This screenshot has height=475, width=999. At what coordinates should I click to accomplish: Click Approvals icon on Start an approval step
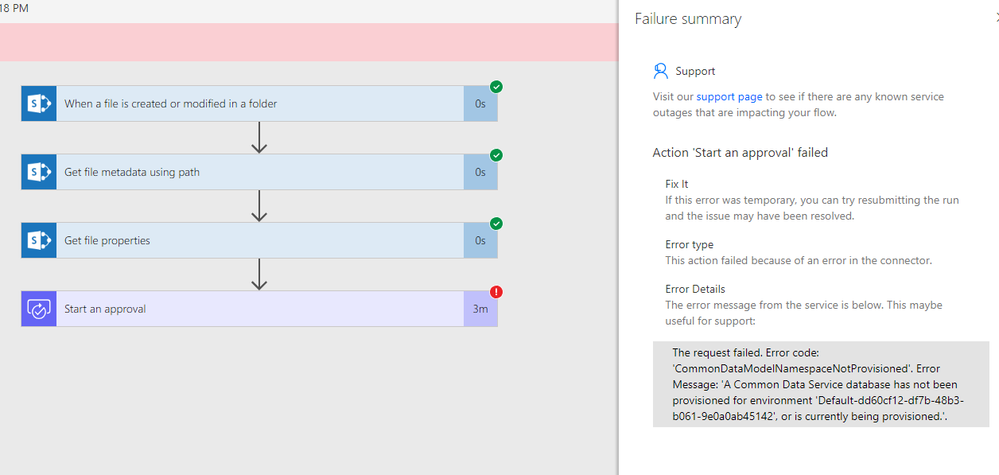39,309
